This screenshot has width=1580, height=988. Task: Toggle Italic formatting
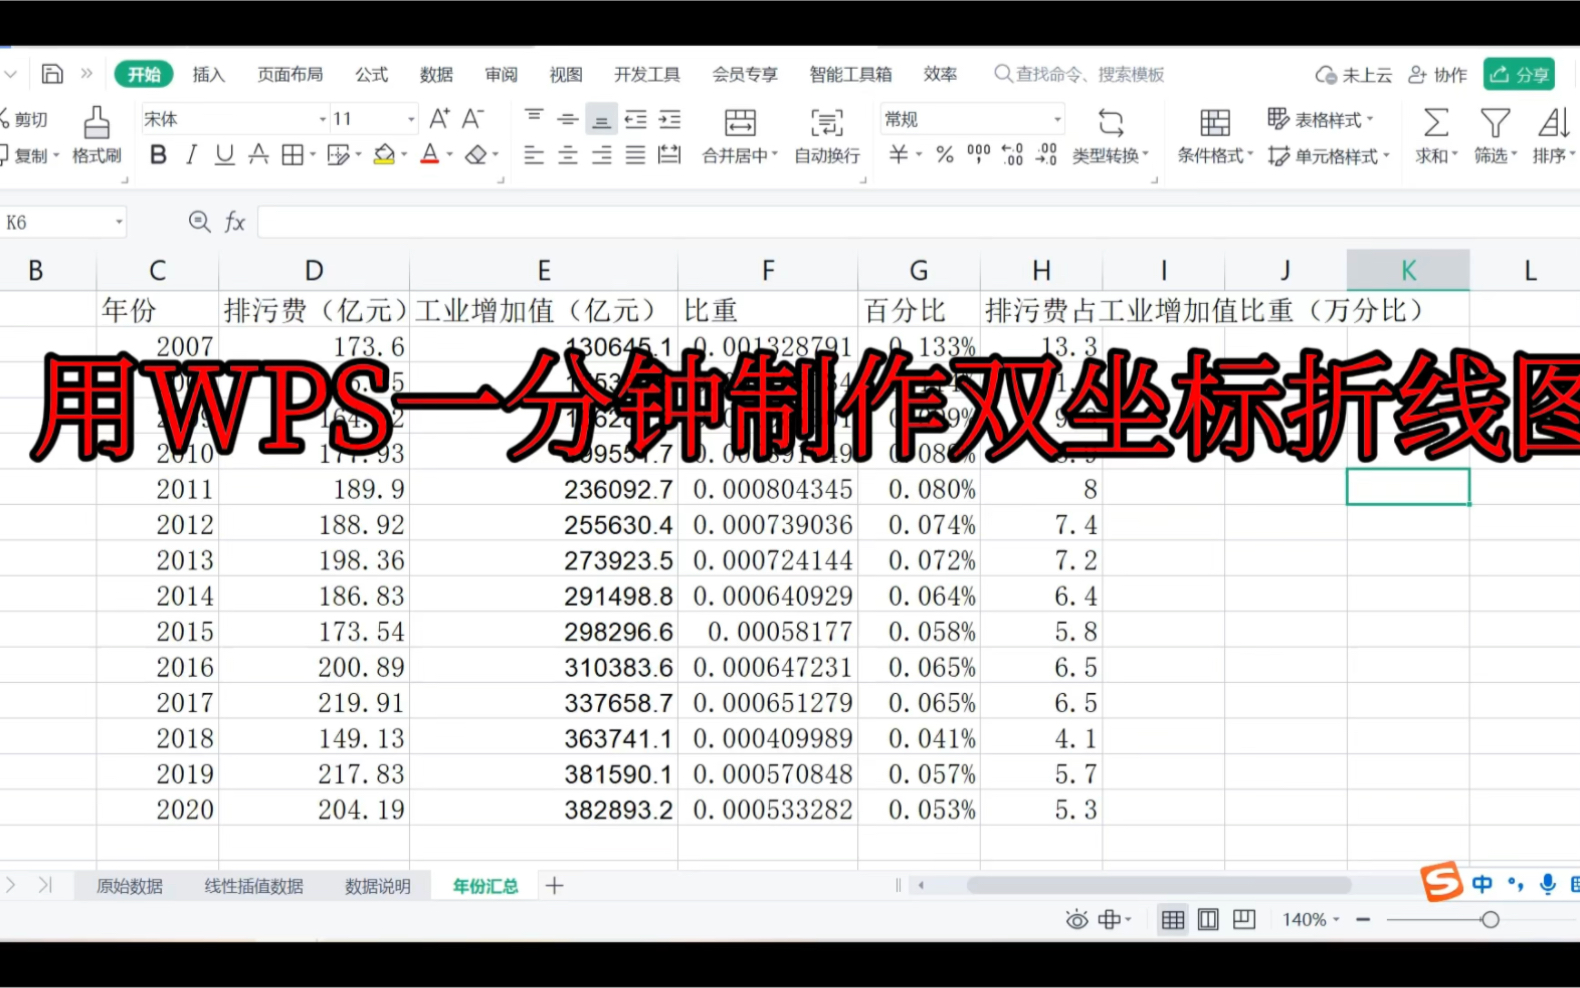coord(191,155)
